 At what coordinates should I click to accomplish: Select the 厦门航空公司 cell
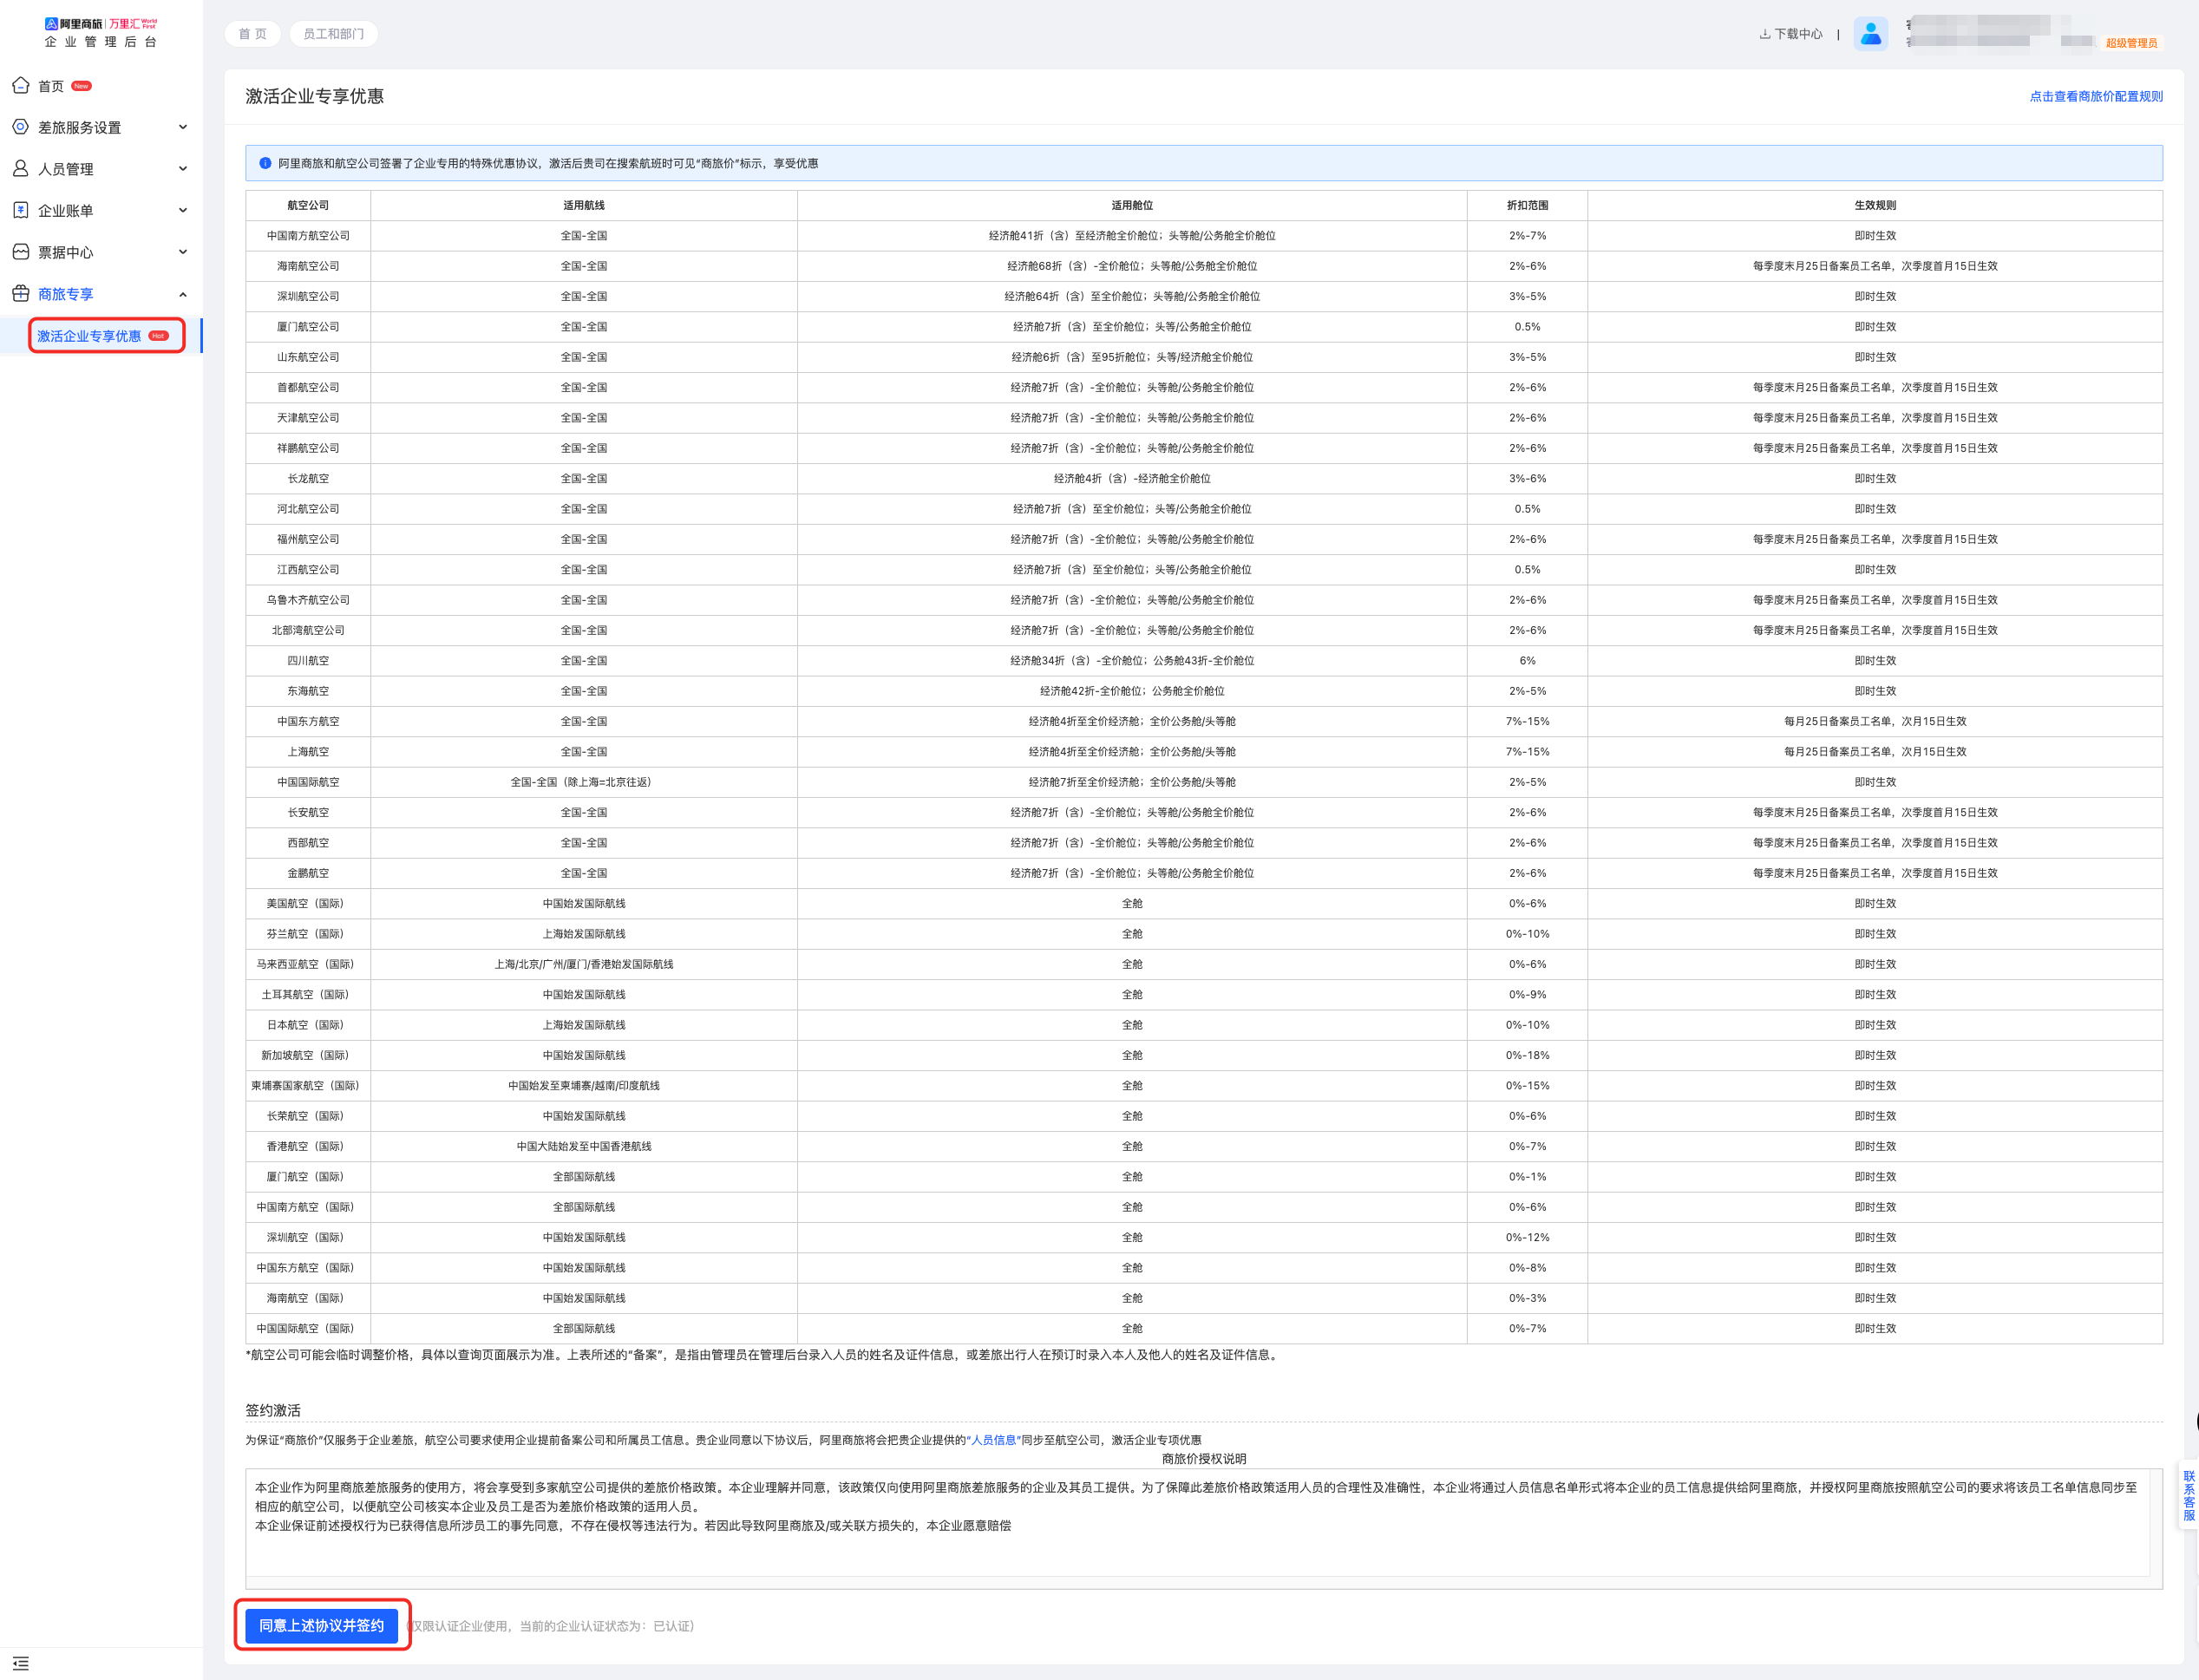point(308,327)
